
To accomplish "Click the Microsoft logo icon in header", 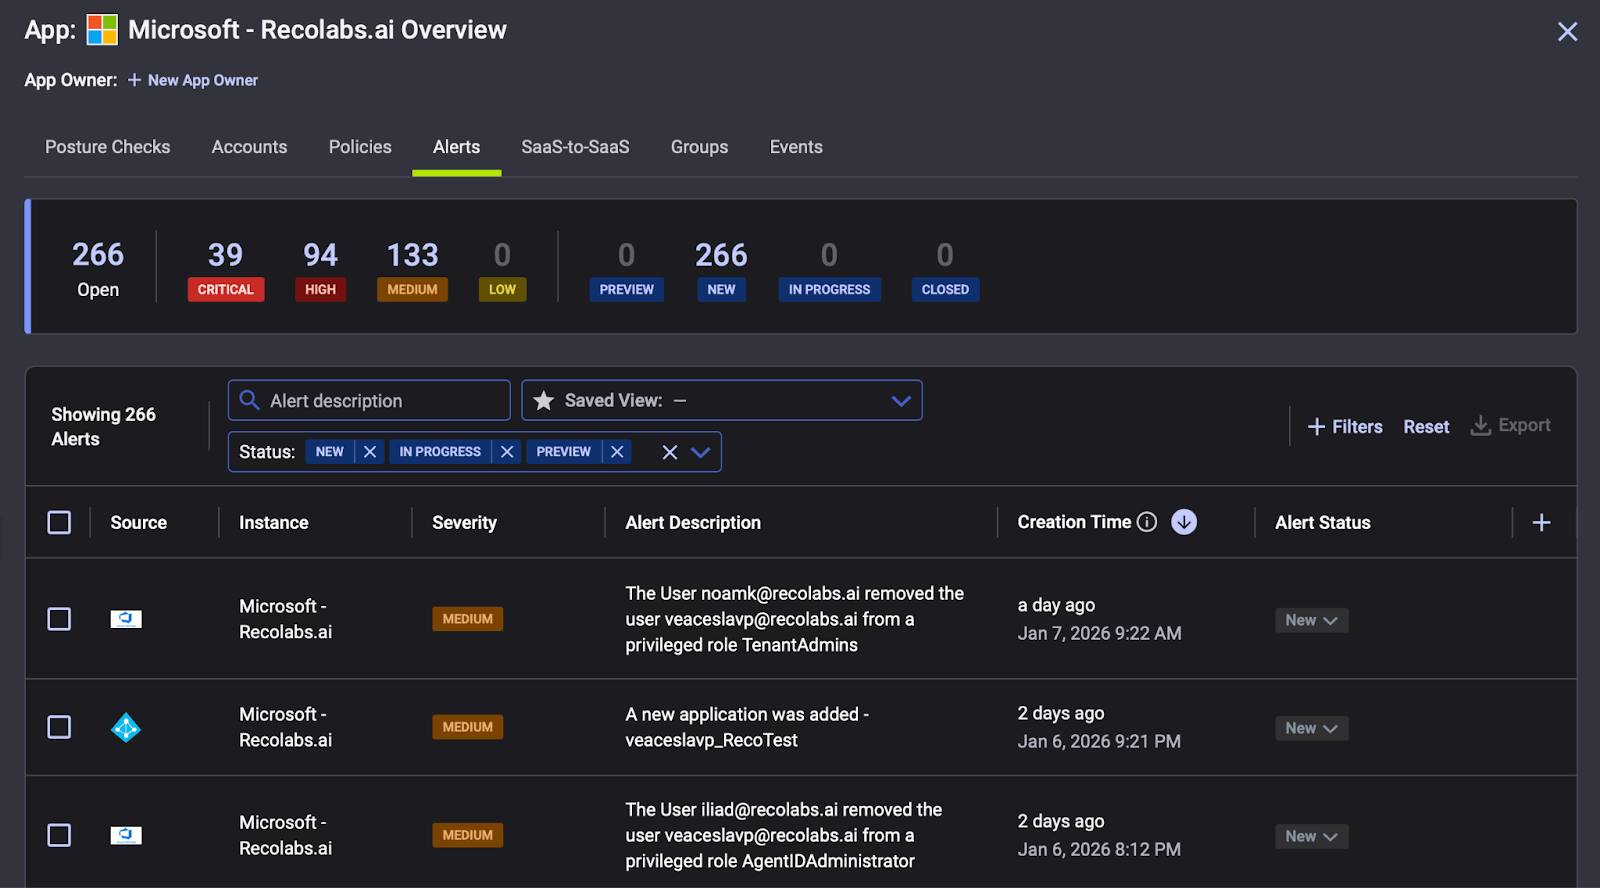I will 102,30.
